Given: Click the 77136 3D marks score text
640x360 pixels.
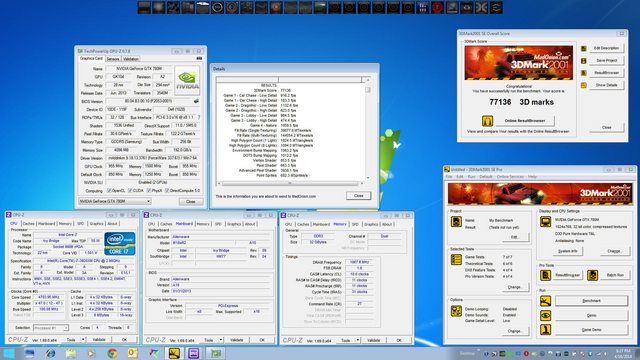Looking at the screenshot, I should click(521, 102).
